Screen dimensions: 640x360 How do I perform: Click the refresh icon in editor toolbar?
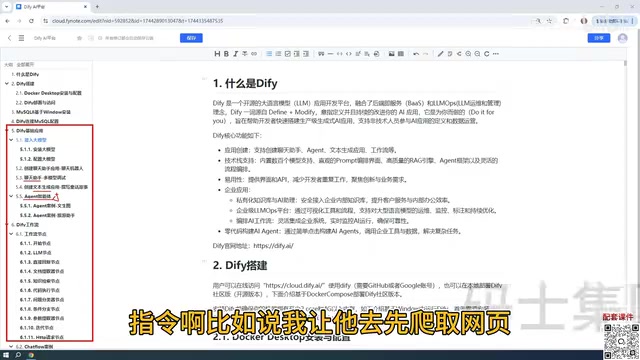[x=487, y=54]
